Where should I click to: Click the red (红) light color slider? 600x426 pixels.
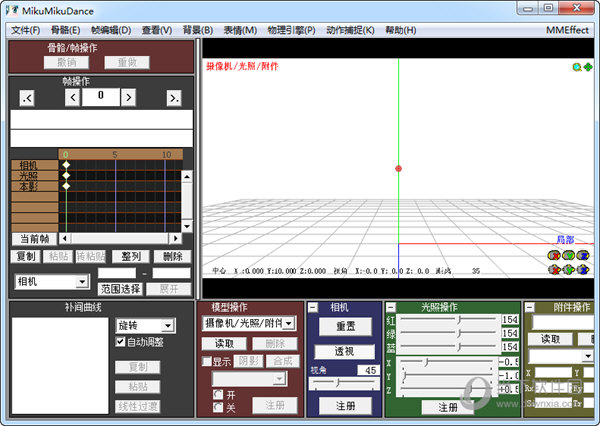[448, 319]
